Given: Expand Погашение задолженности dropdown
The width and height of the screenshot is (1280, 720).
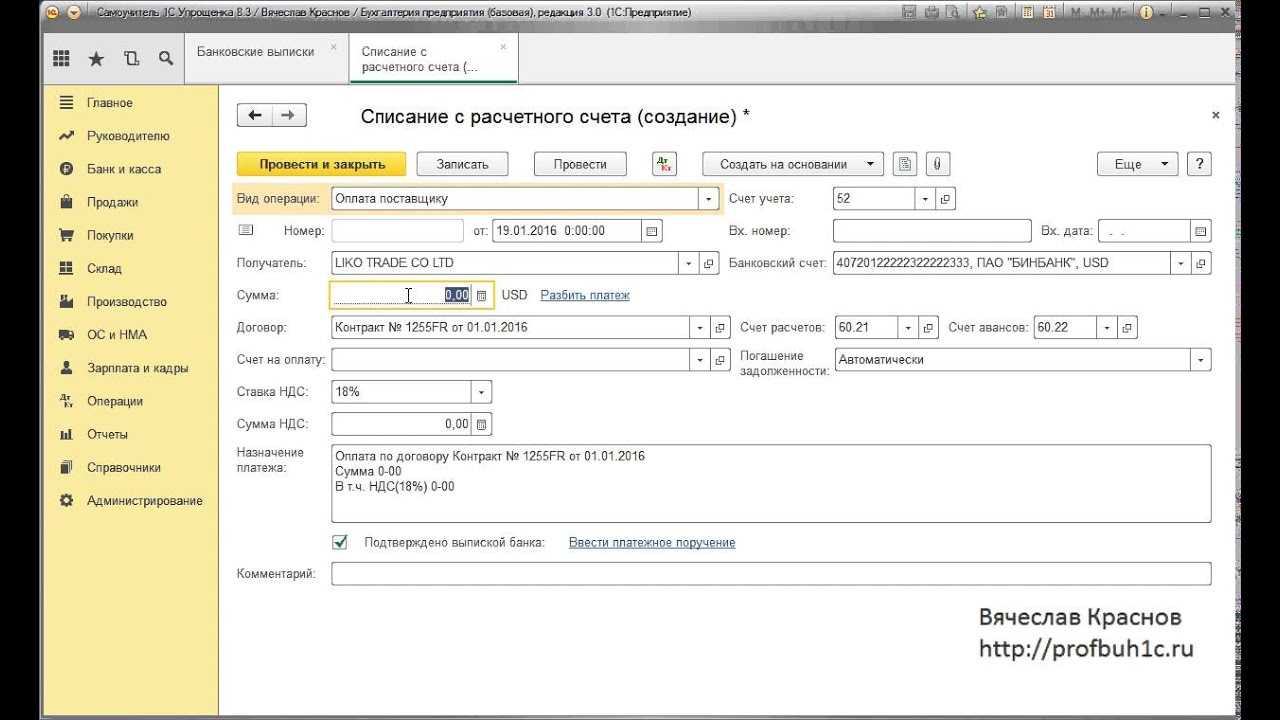Looking at the screenshot, I should pos(1201,359).
